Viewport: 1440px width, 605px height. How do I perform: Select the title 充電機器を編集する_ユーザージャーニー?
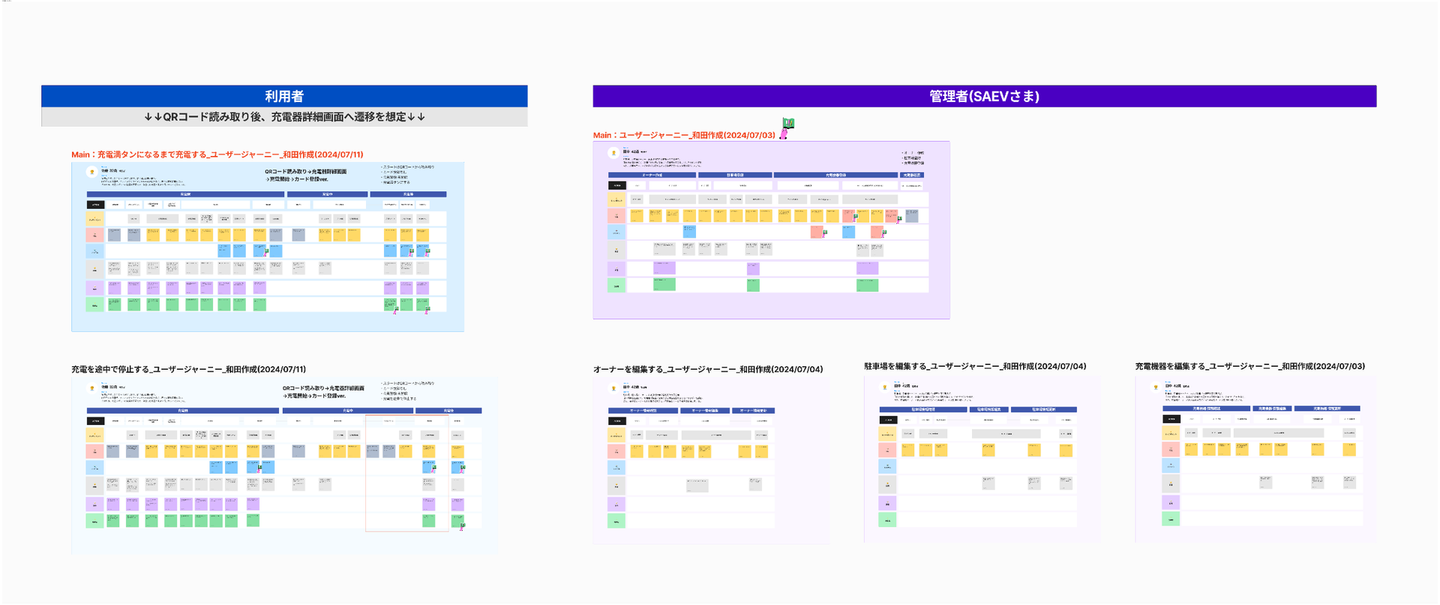click(x=1250, y=367)
